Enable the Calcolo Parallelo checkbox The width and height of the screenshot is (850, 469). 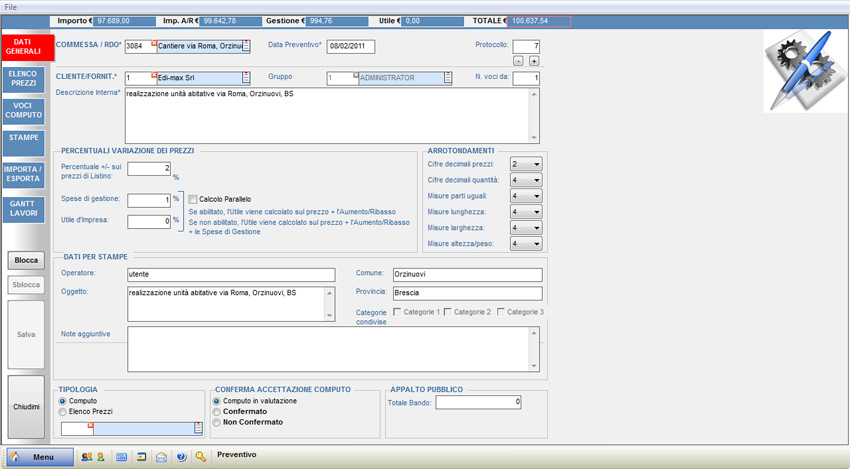tap(193, 200)
